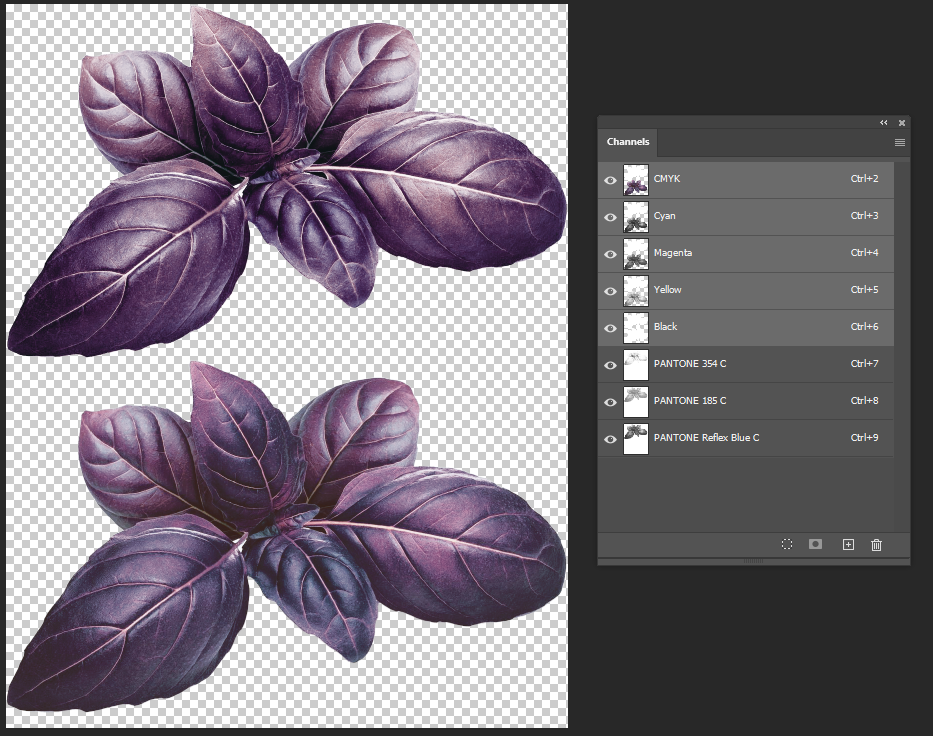This screenshot has height=736, width=933.
Task: Switch to the Channels tab
Action: [628, 142]
